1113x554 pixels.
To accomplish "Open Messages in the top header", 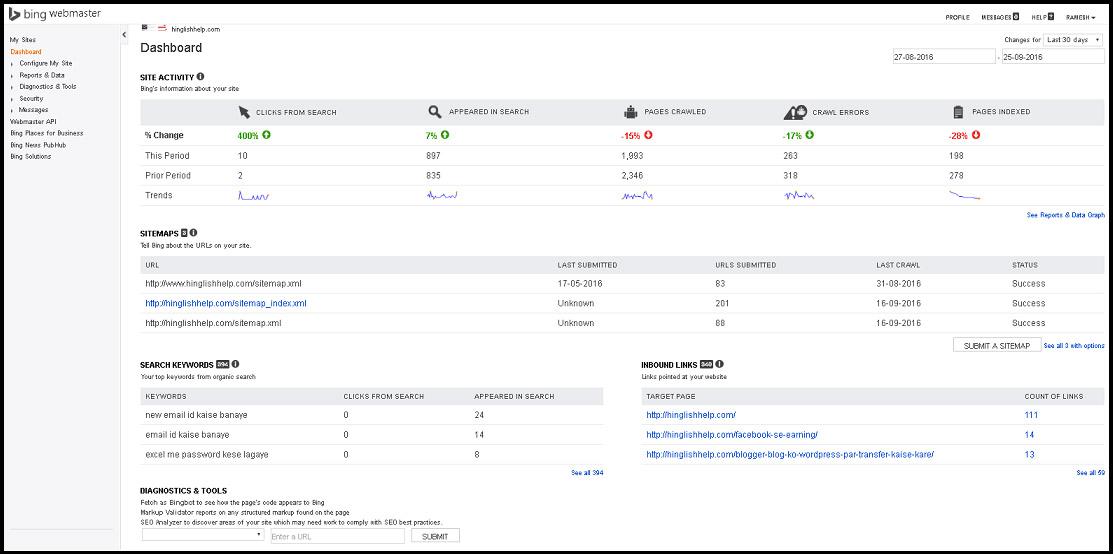I will pos(1000,16).
